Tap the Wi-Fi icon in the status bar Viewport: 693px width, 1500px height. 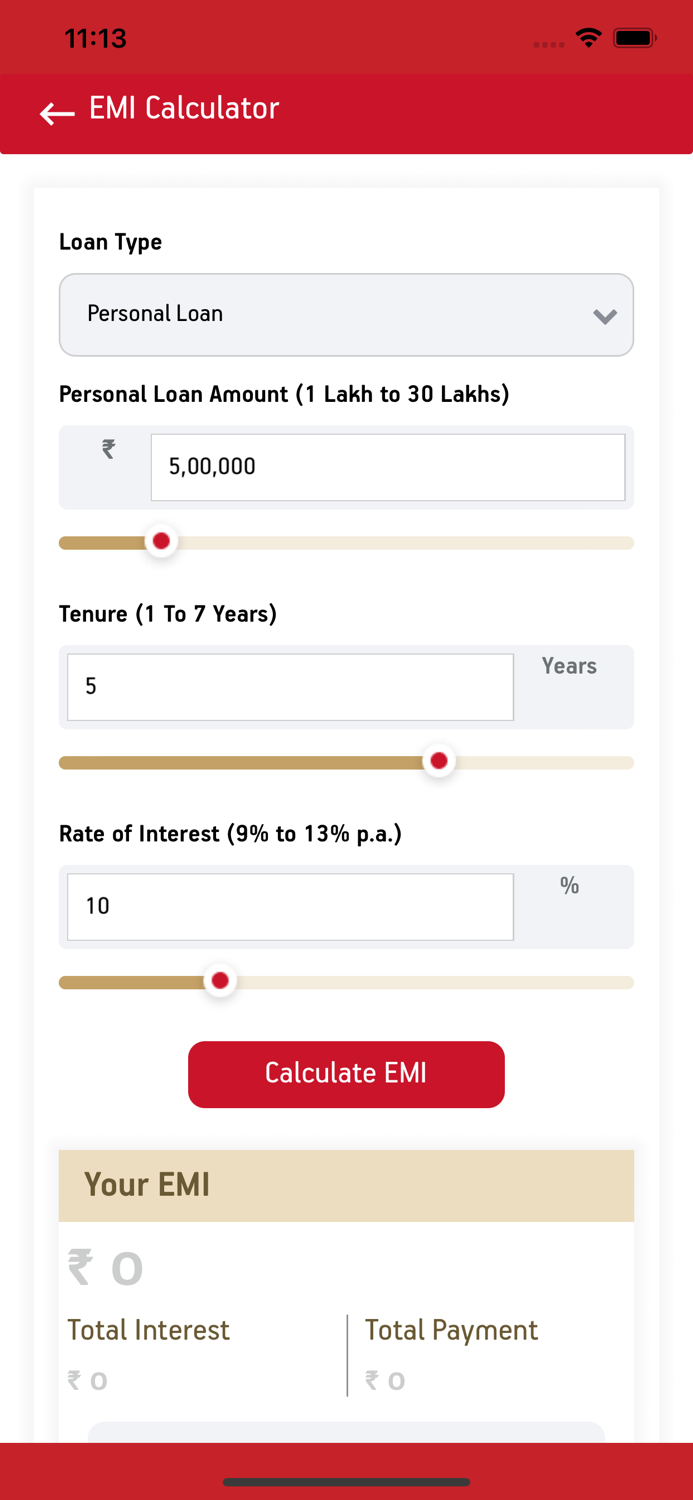pyautogui.click(x=588, y=37)
